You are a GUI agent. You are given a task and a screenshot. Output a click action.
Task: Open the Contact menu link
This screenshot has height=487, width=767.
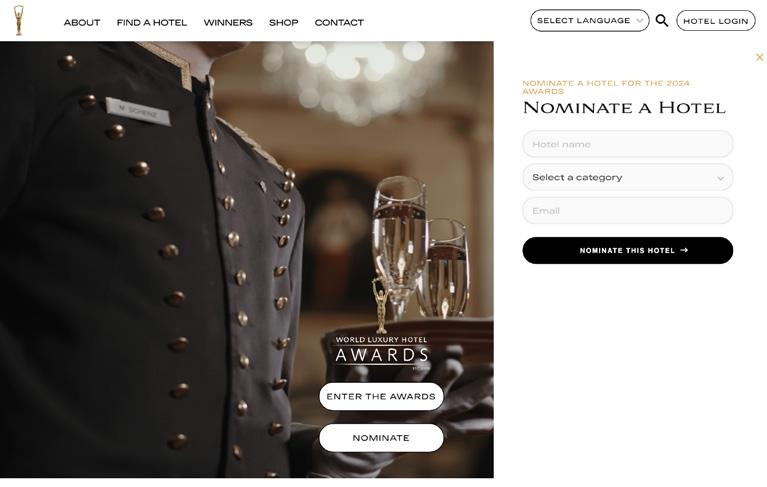(339, 22)
